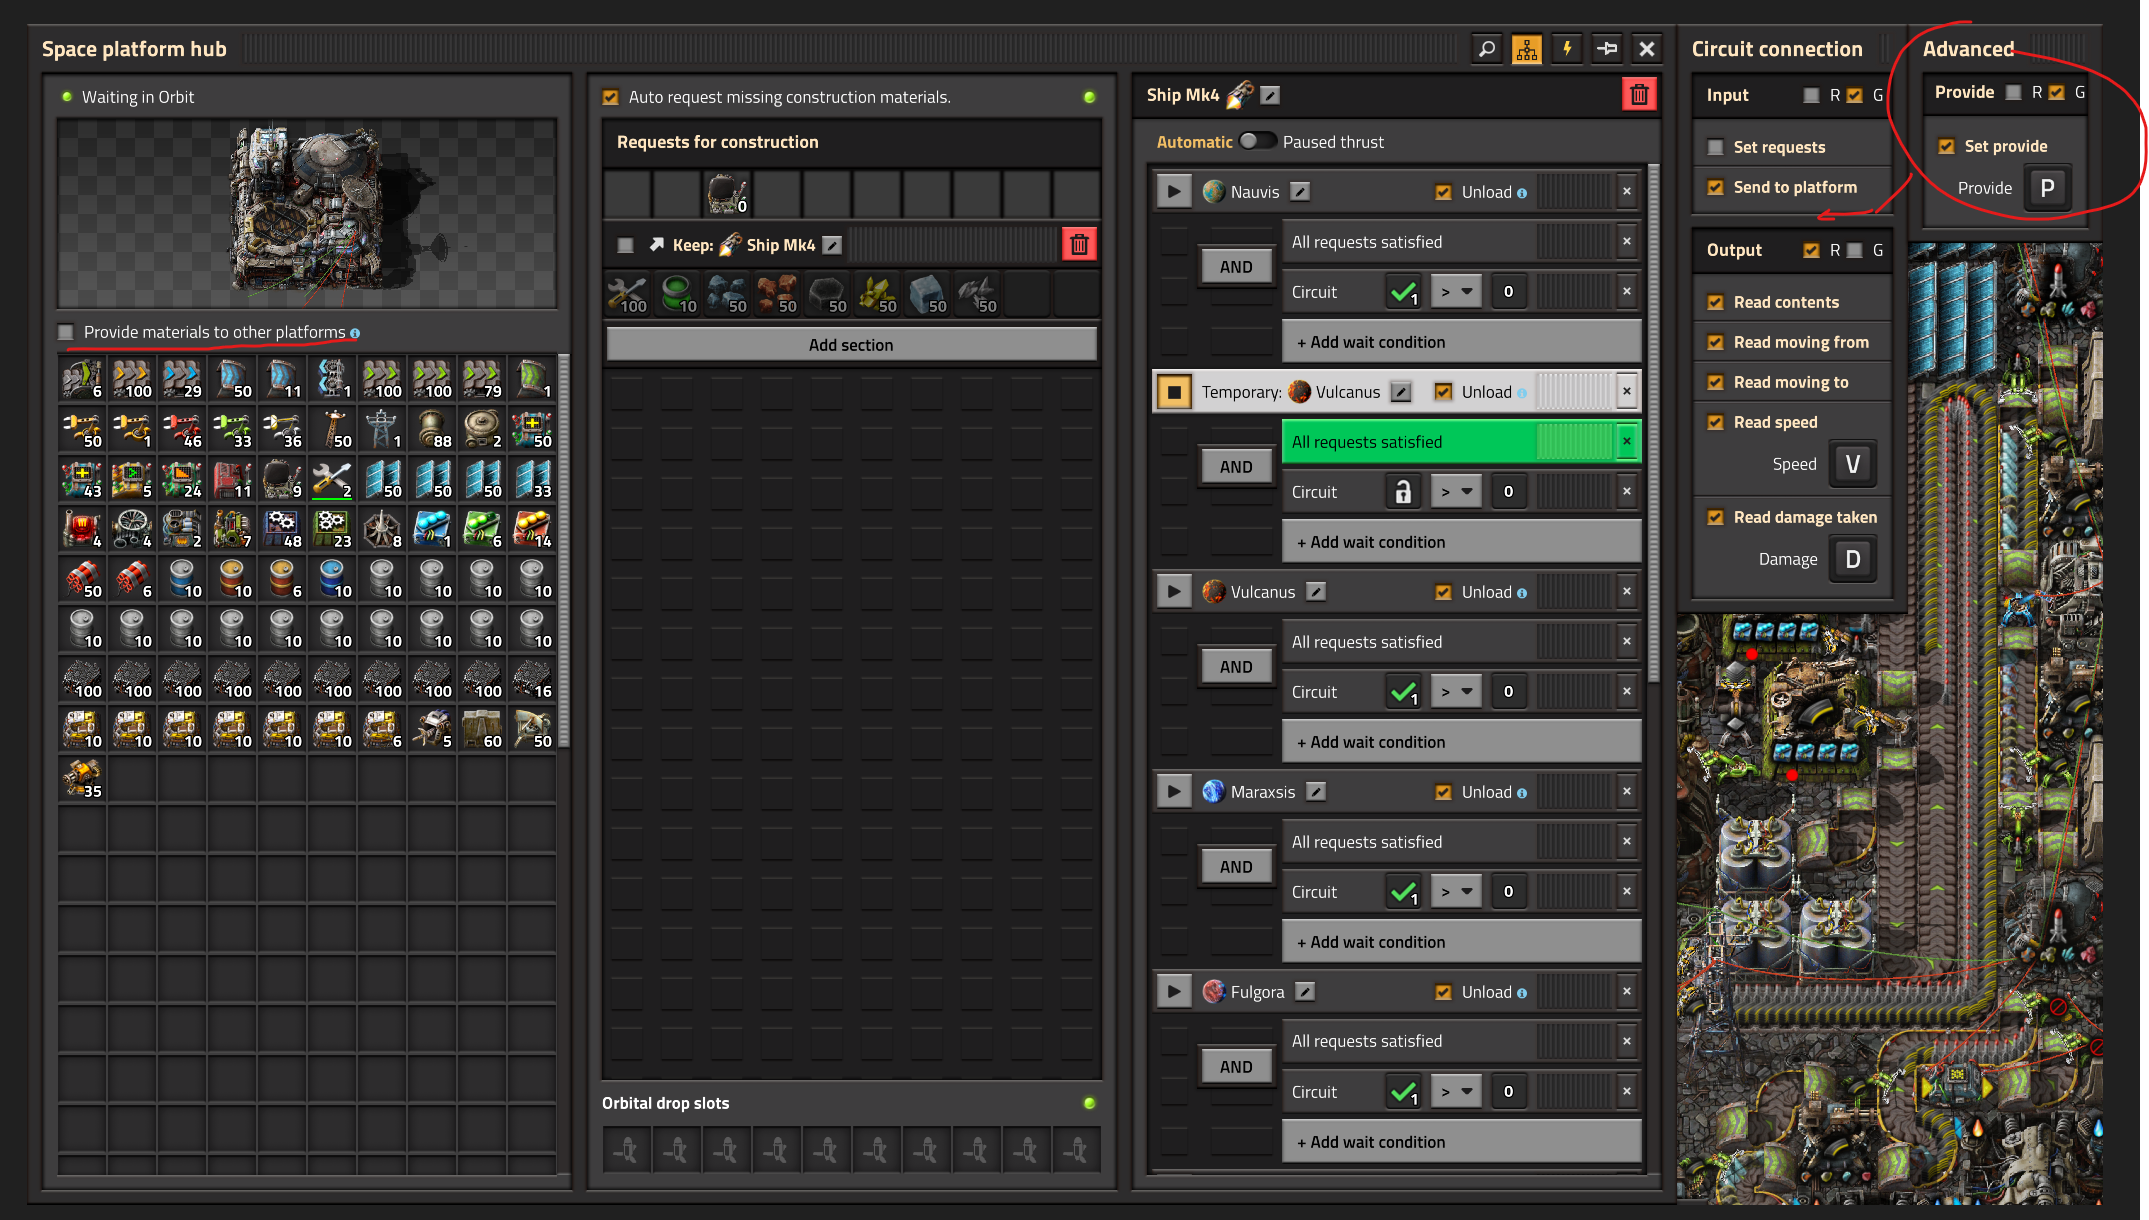Click the schedule list scrollbar
2149x1220 pixels.
[x=1653, y=424]
